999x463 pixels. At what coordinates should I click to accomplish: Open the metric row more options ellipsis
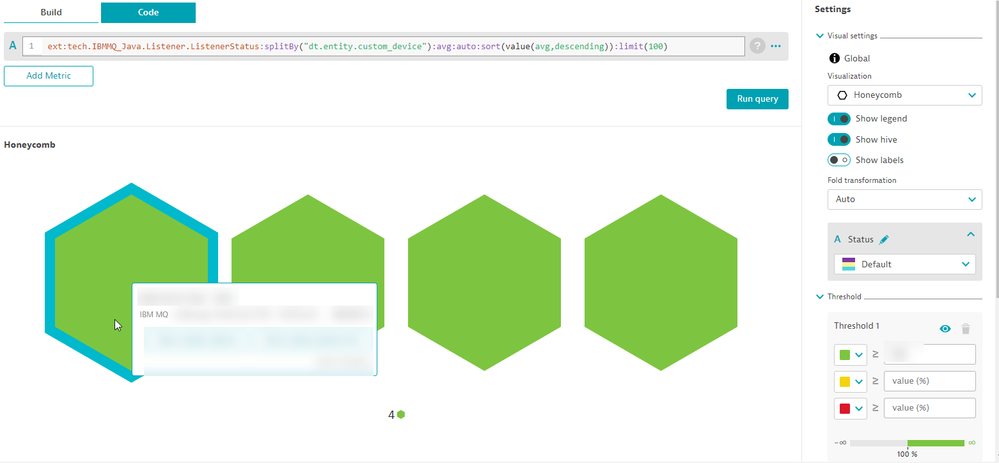click(776, 46)
